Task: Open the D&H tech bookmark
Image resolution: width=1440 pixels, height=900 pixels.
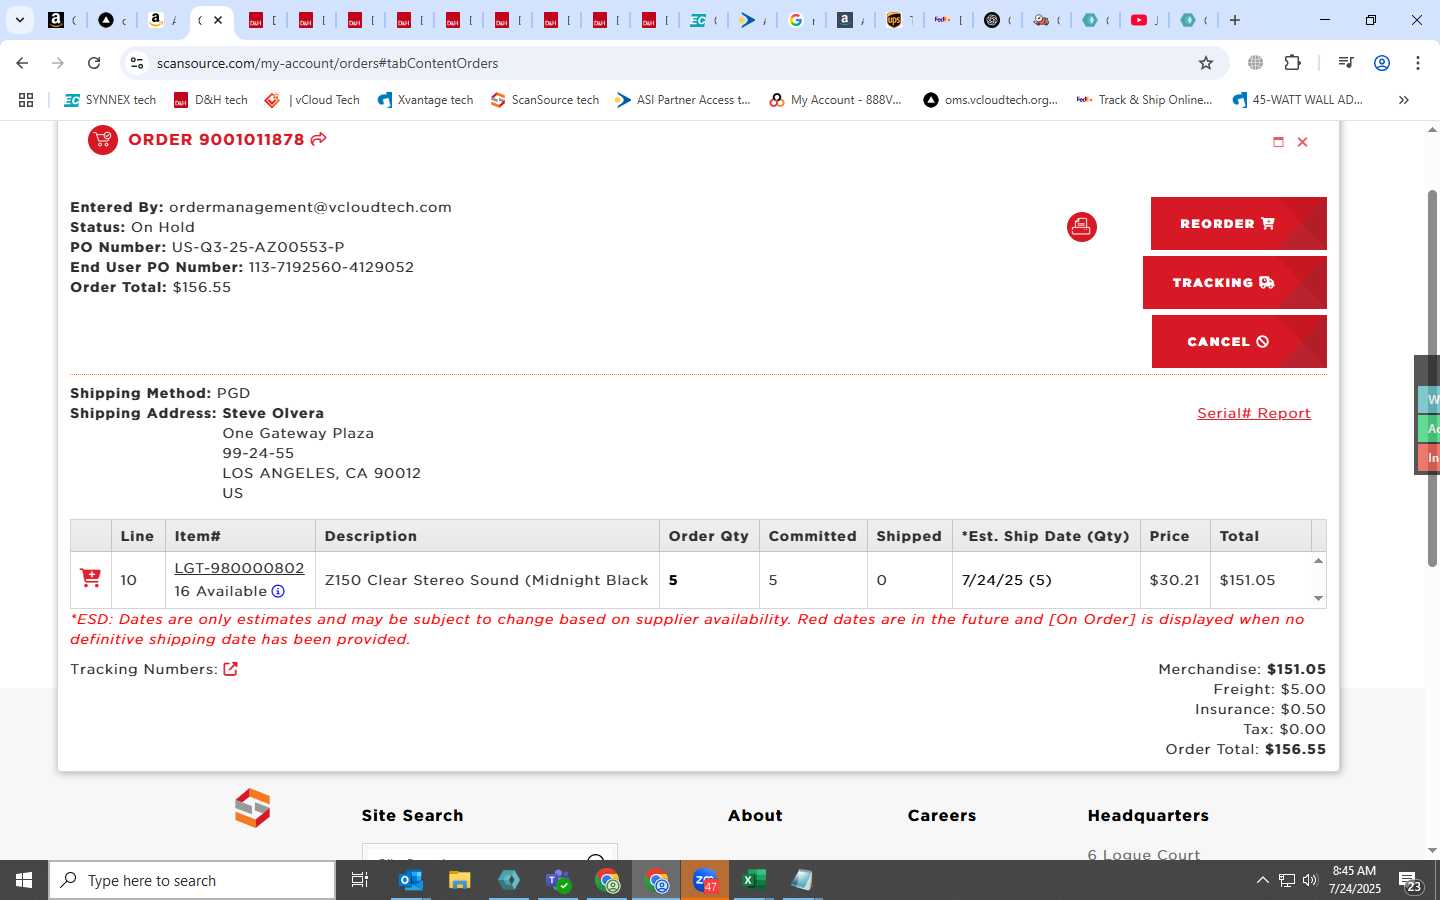Action: [210, 100]
